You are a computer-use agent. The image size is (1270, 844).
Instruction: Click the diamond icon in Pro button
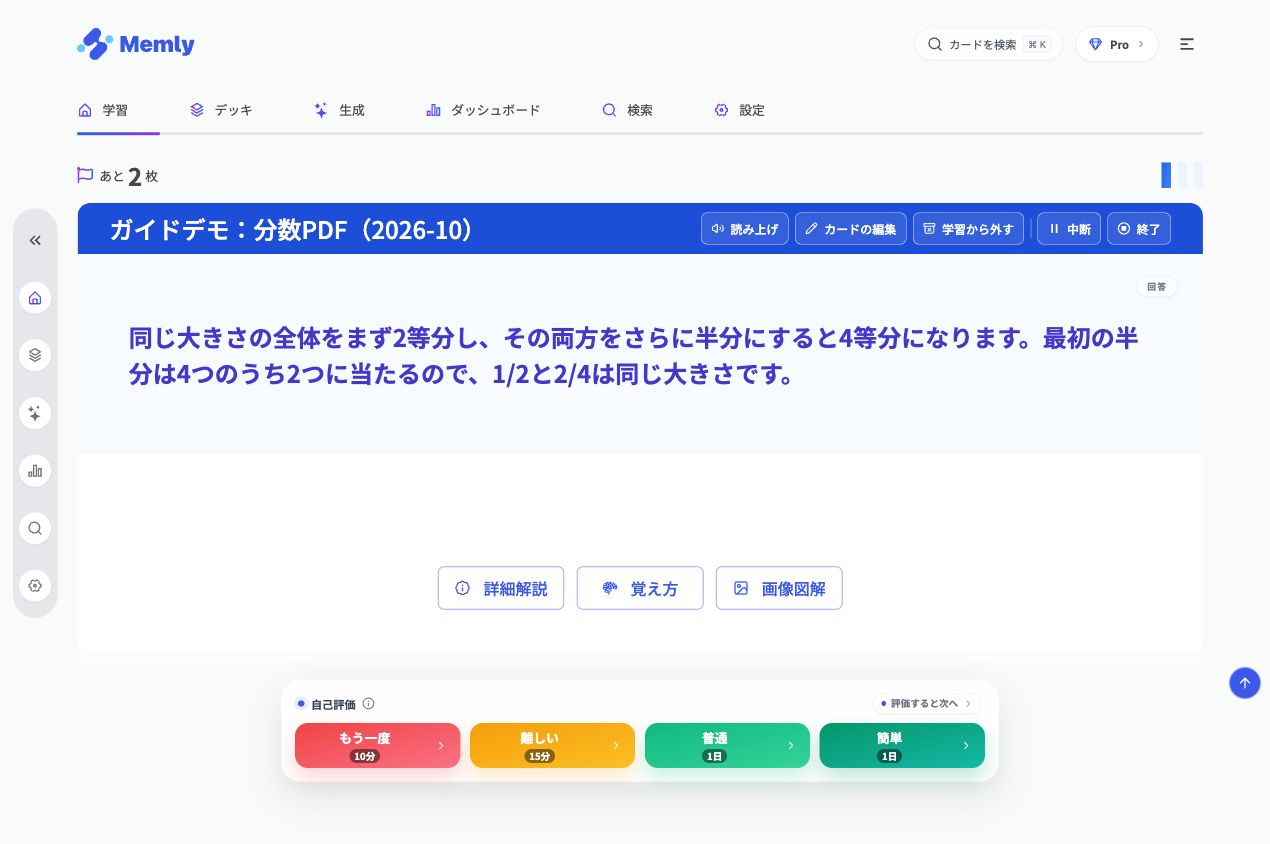1095,44
